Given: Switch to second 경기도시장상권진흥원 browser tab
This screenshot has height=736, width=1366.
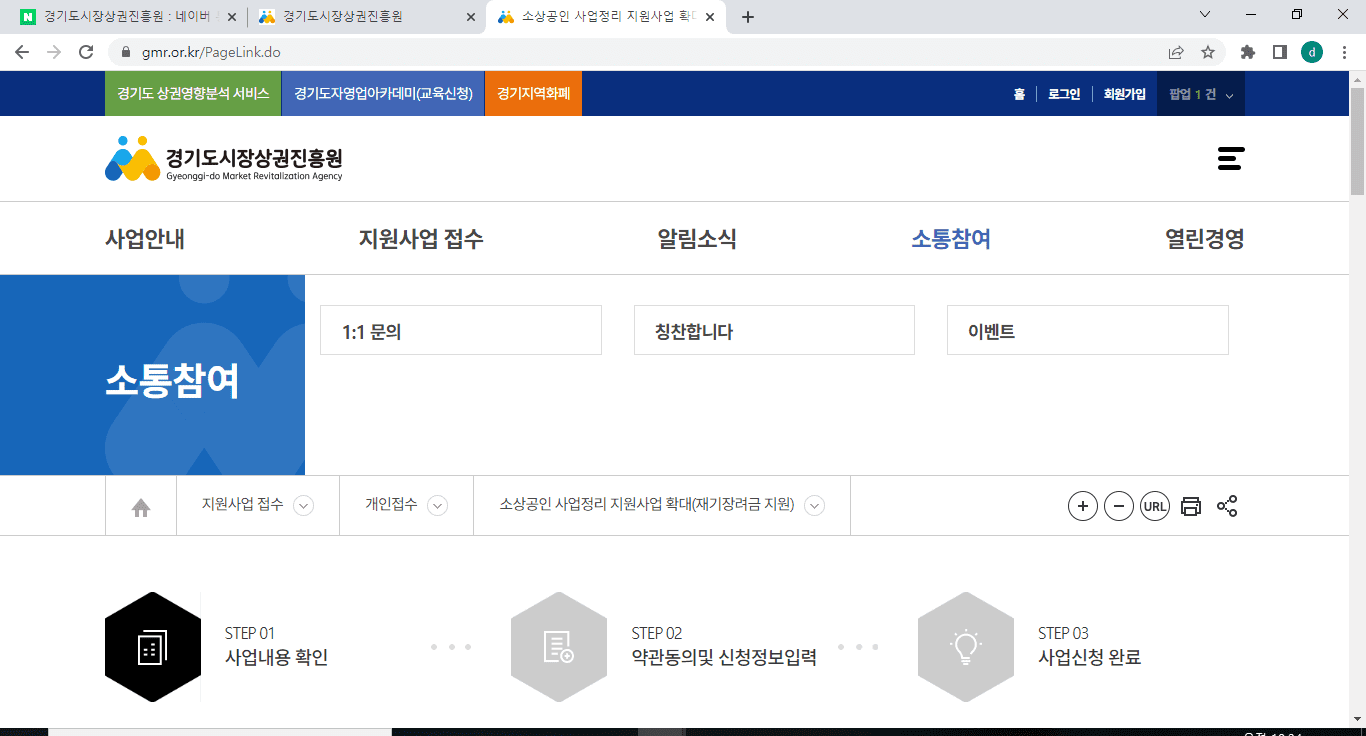Looking at the screenshot, I should [x=366, y=17].
